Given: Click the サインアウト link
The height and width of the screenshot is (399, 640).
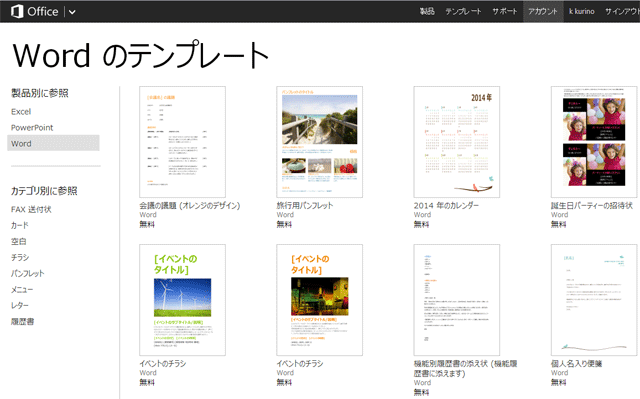Looking at the screenshot, I should click(x=622, y=11).
